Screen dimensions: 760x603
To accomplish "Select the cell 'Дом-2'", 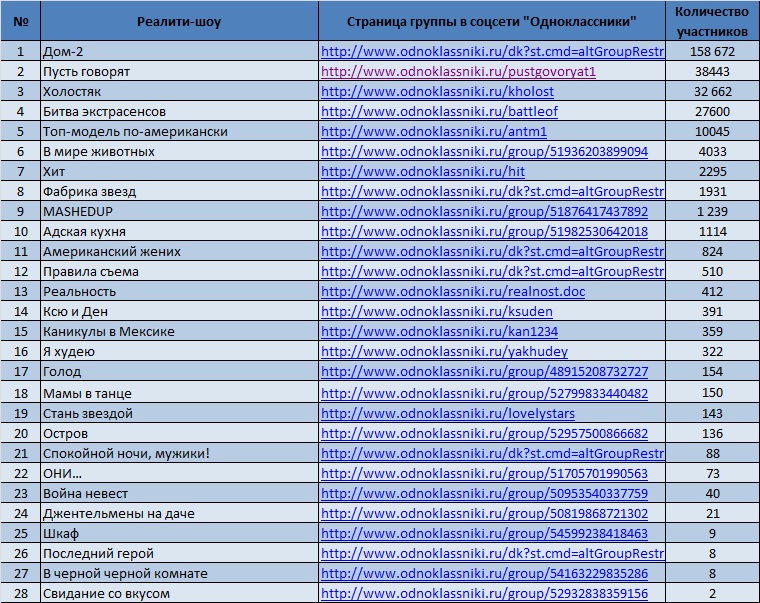I will [x=179, y=52].
